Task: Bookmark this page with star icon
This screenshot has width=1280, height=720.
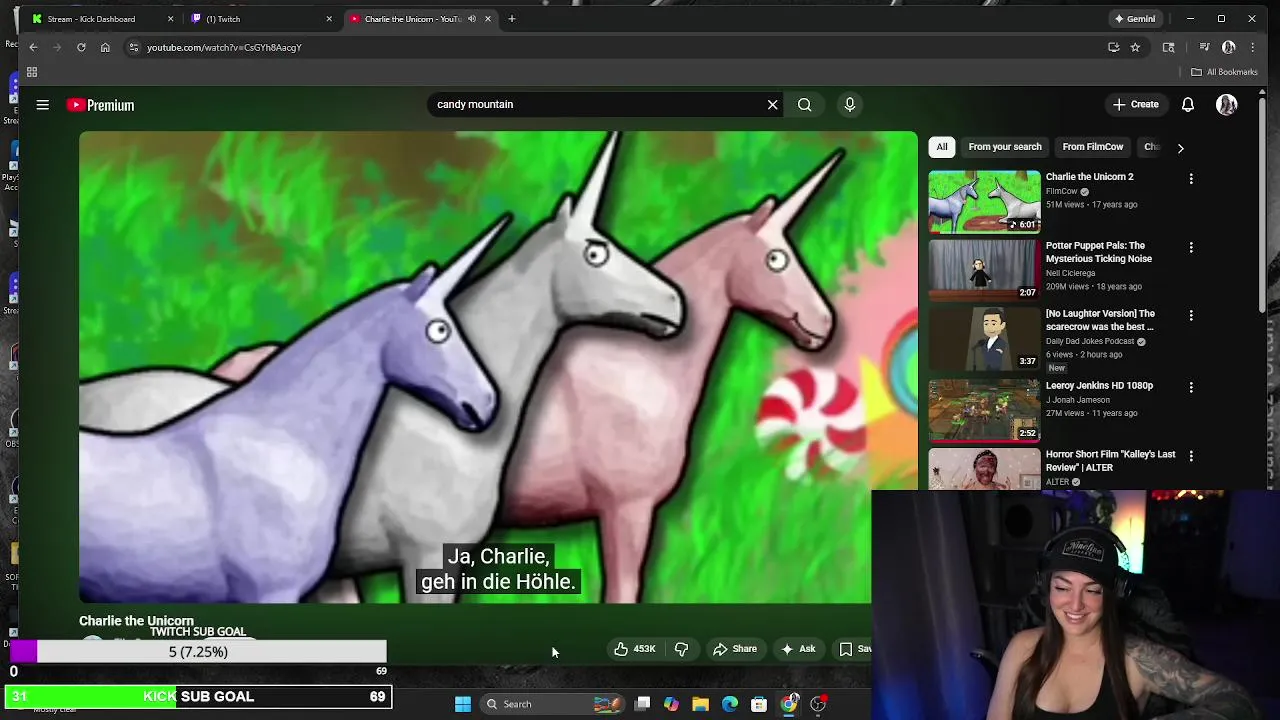Action: click(x=1135, y=47)
